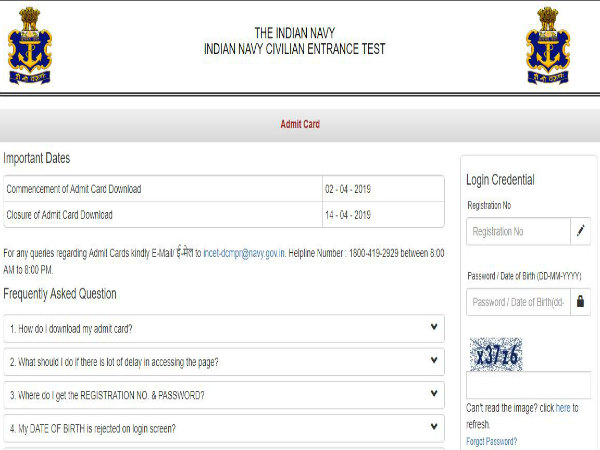Open FAQ 'Where do I get the REGISTRATION NO. & PASSWORD?'
This screenshot has height=450, width=600.
click(224, 395)
